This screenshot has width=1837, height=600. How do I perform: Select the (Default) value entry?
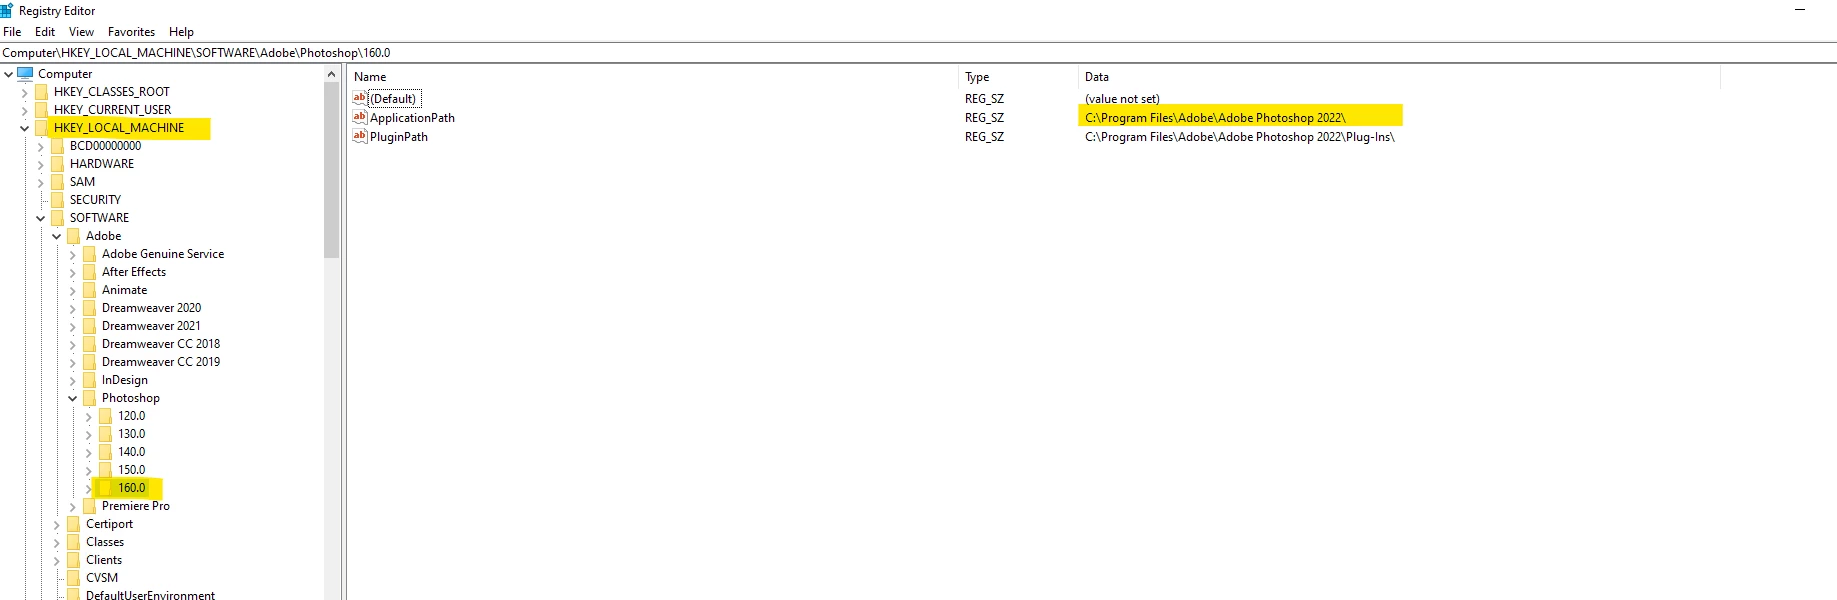[393, 99]
